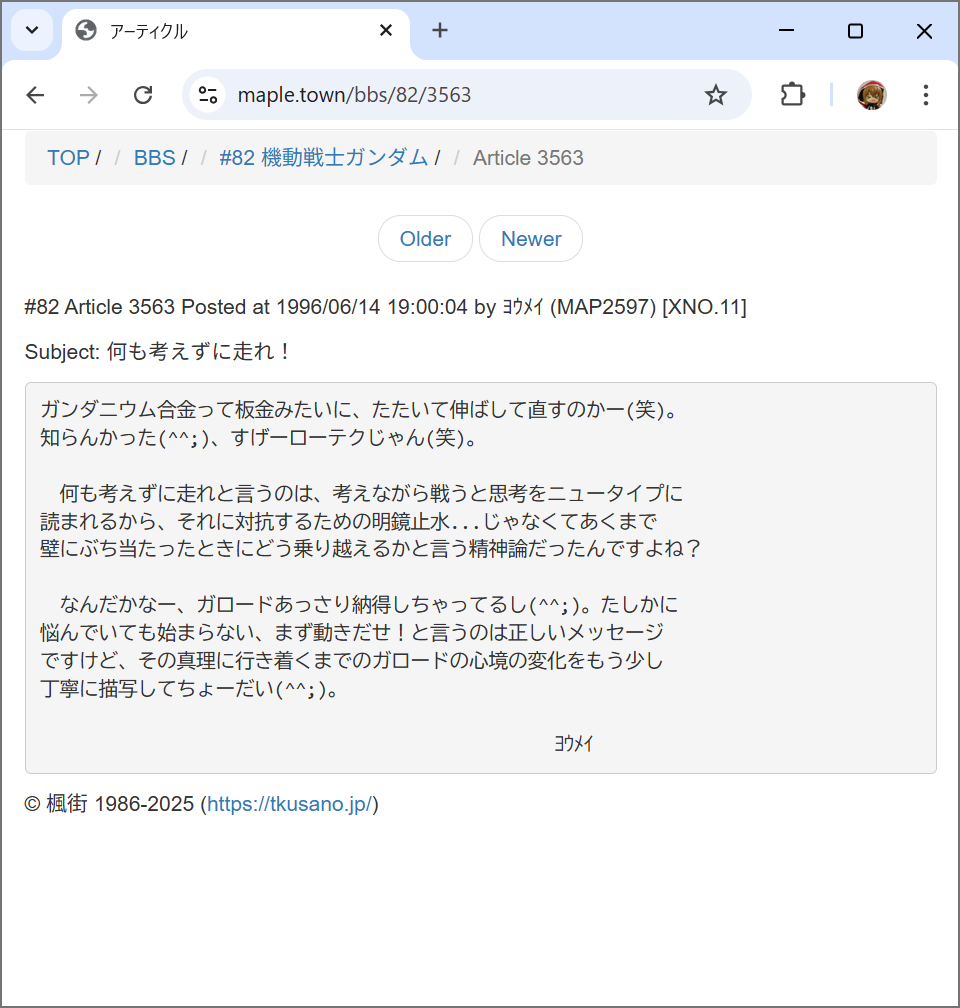Image resolution: width=960 pixels, height=1008 pixels.
Task: Open a new tab with plus button
Action: (440, 31)
